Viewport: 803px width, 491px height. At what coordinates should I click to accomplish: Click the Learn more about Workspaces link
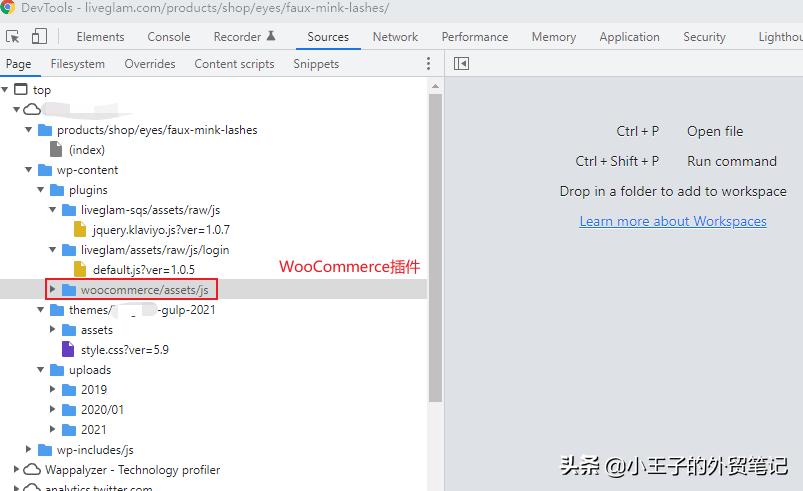(673, 221)
